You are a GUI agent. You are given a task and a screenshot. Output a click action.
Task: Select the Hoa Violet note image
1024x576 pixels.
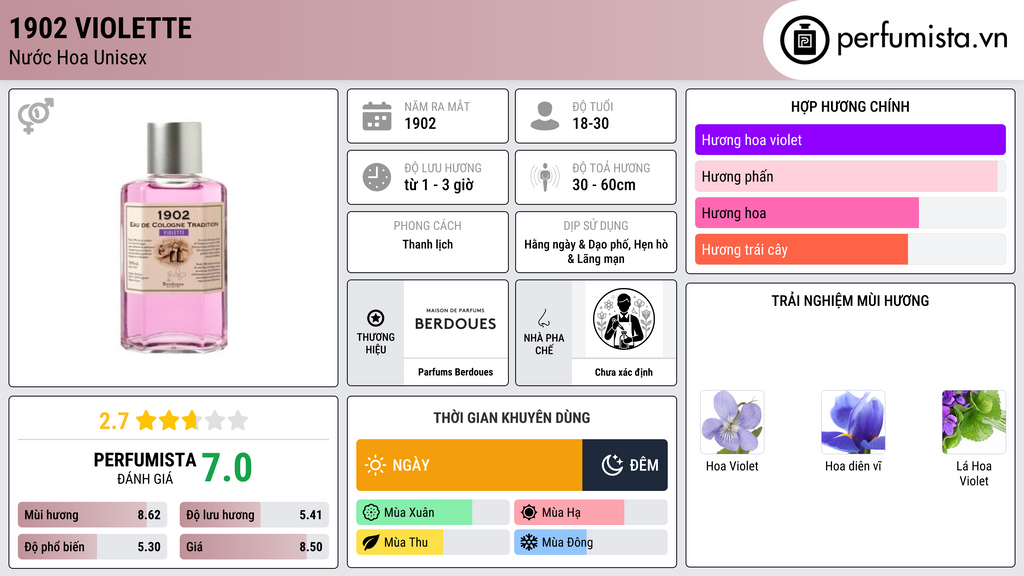tap(732, 423)
